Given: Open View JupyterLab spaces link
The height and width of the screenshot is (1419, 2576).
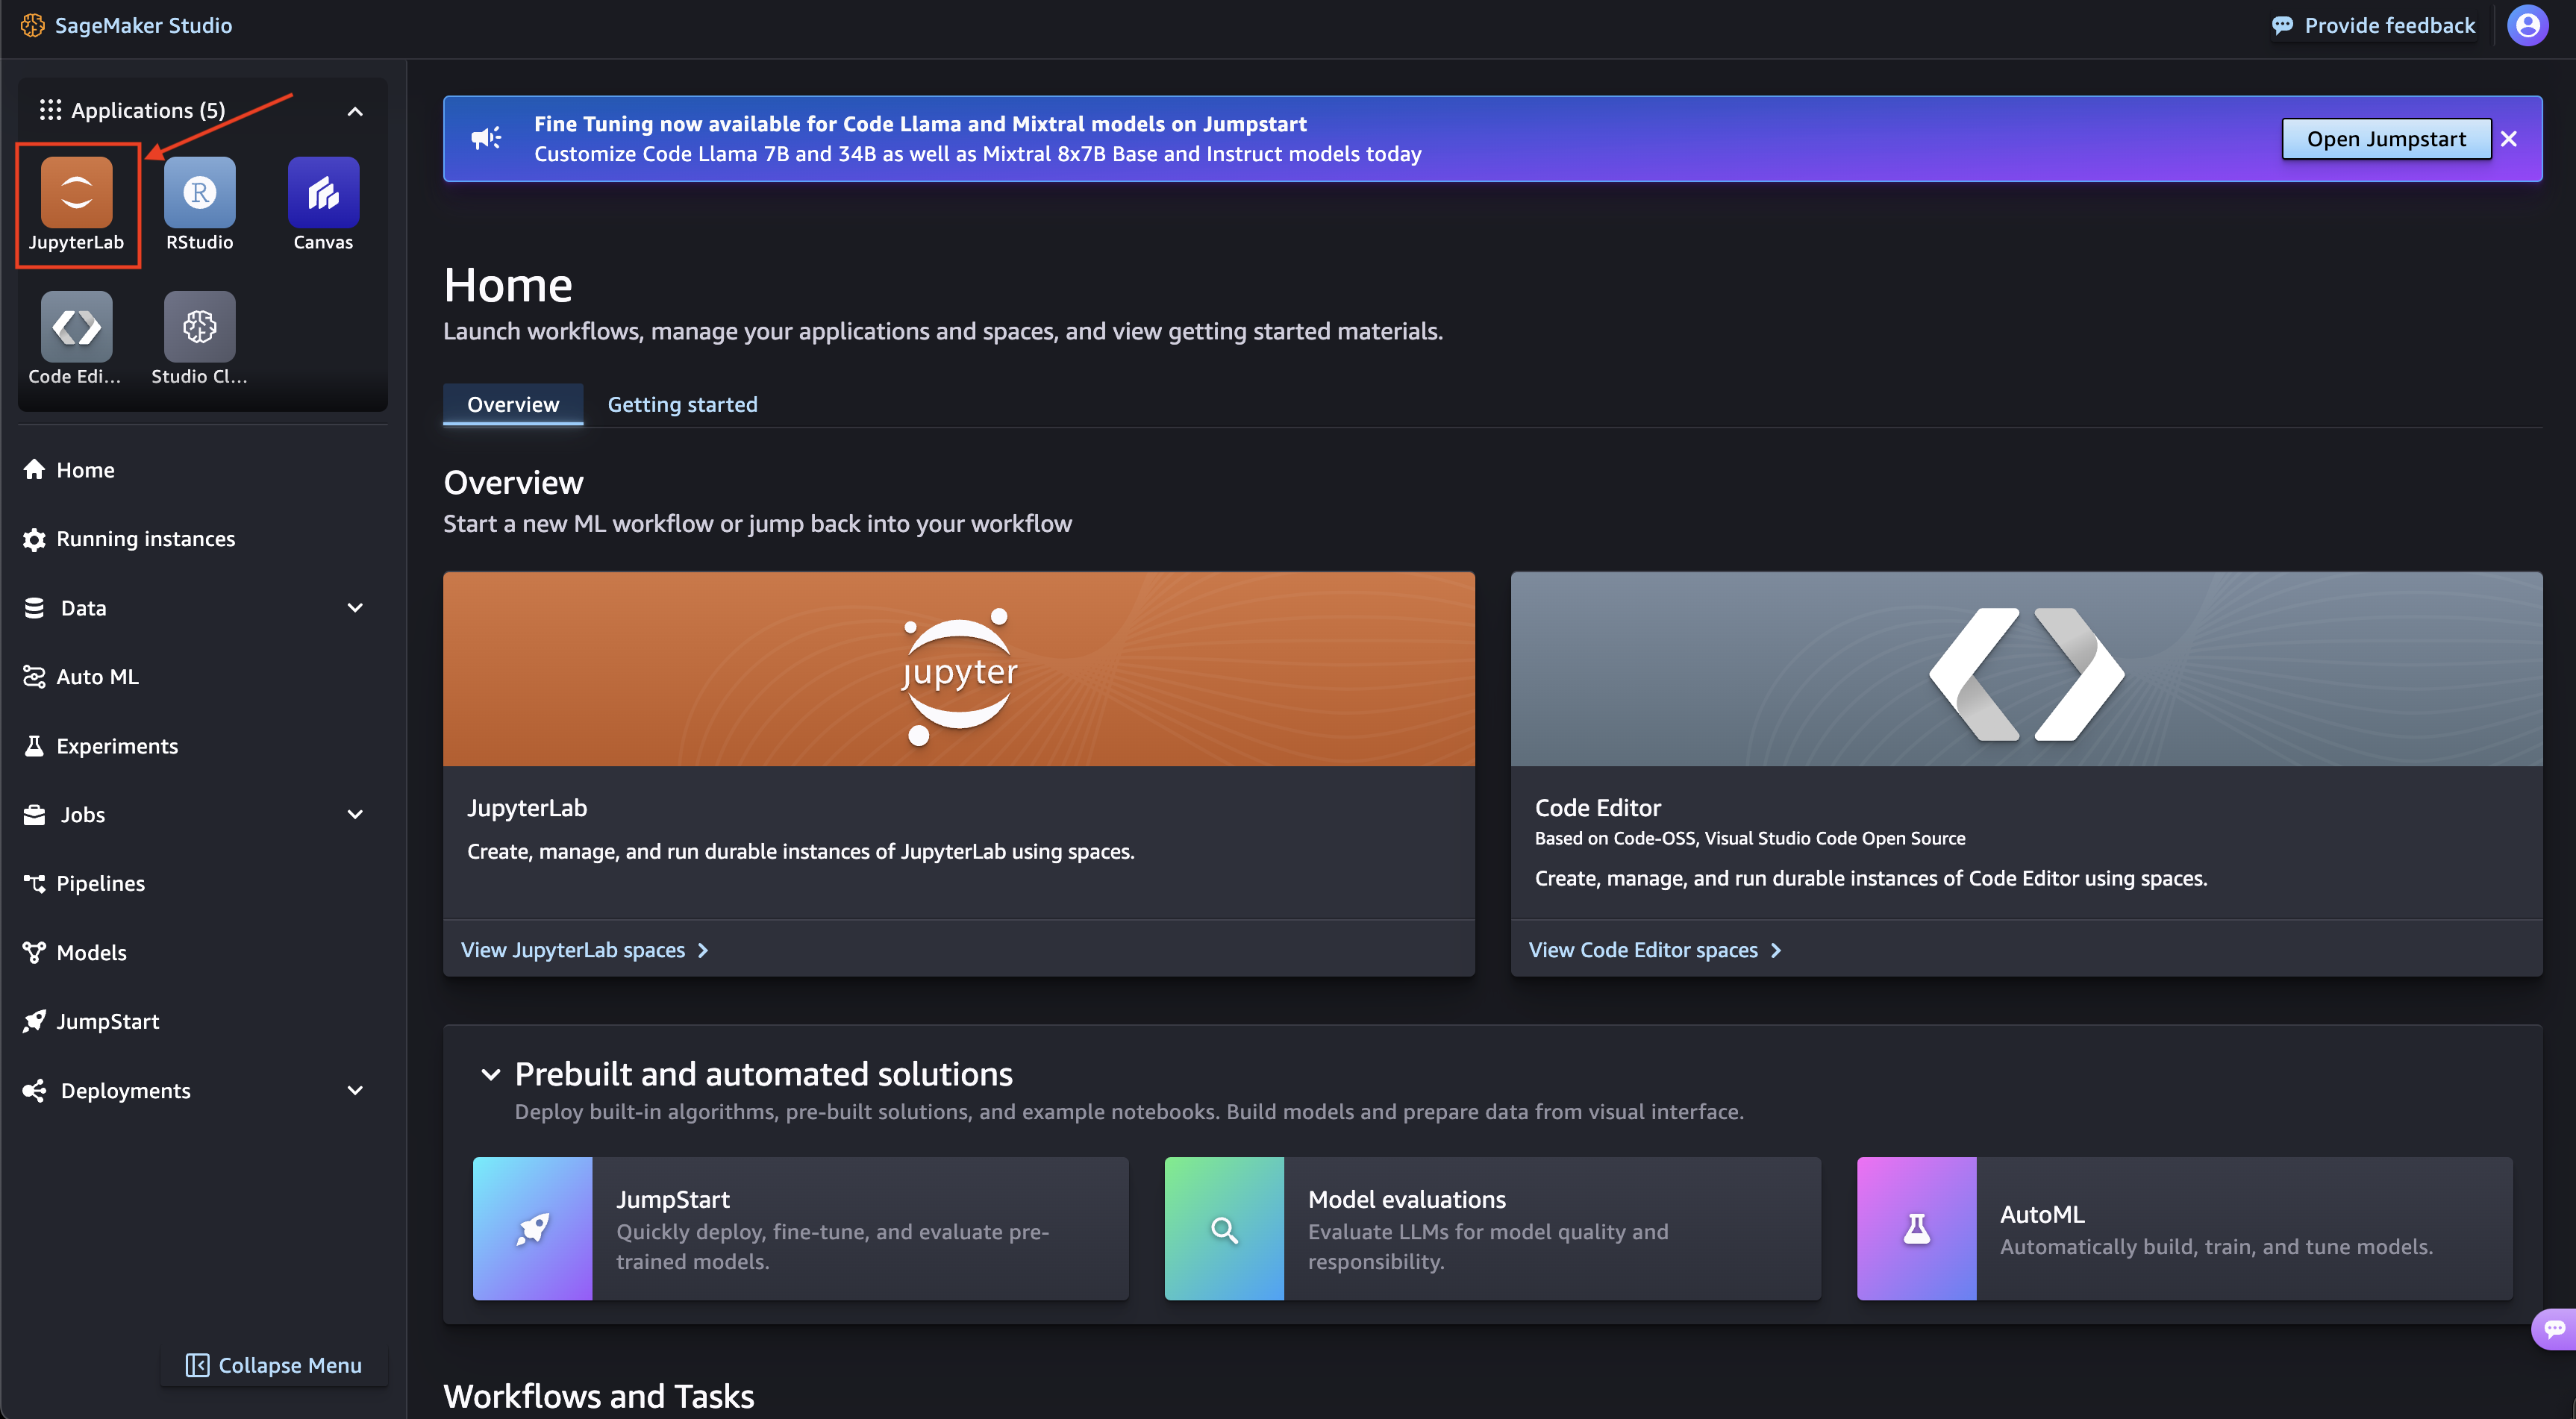Looking at the screenshot, I should 585,950.
